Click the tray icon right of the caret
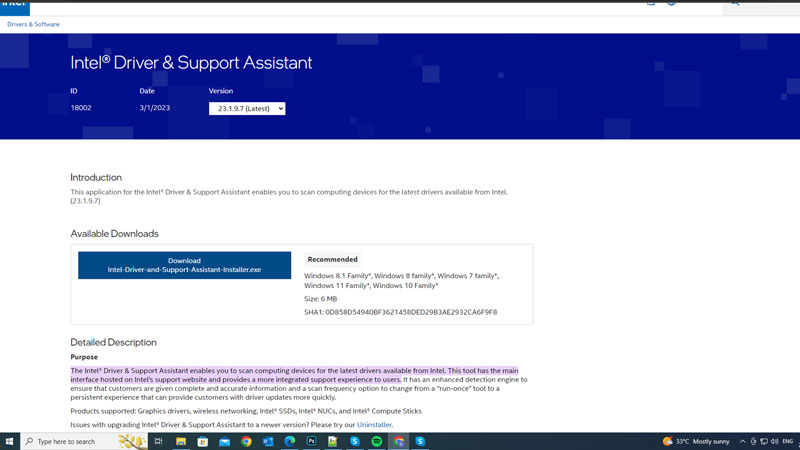 click(753, 441)
